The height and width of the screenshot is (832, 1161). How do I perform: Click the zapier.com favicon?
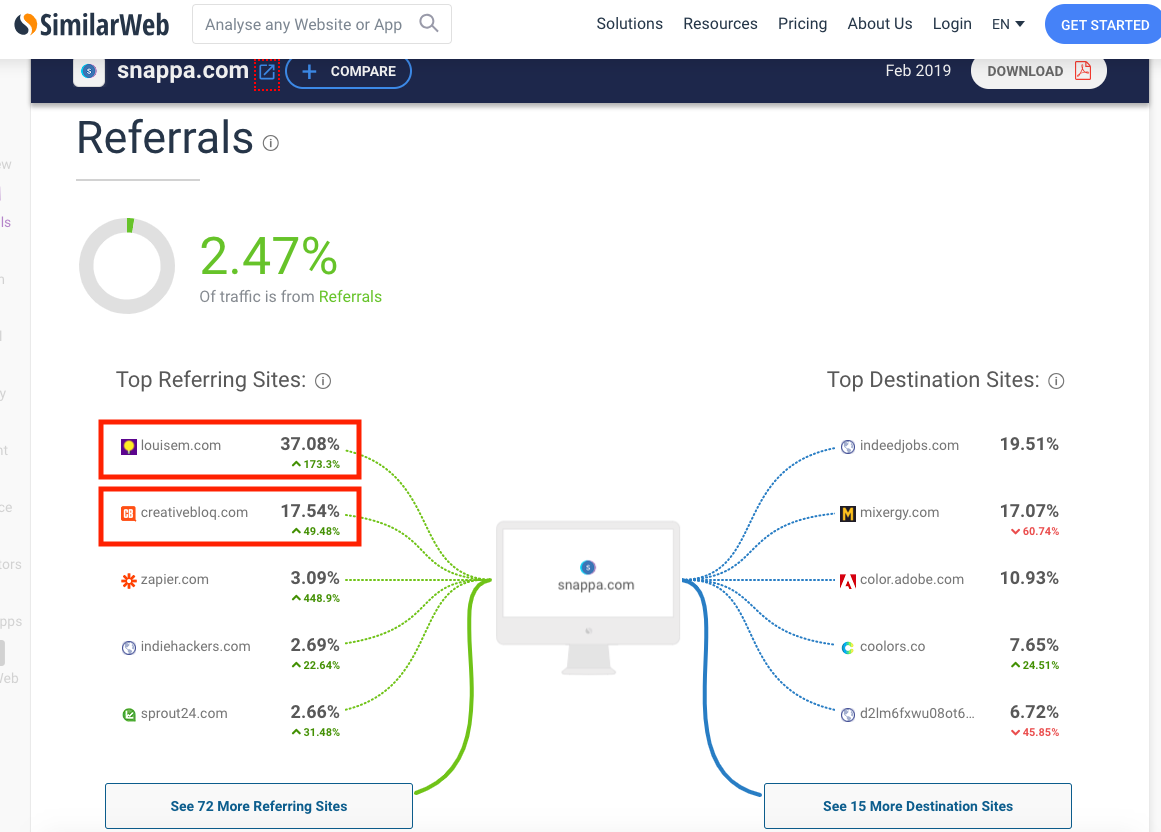(x=129, y=580)
